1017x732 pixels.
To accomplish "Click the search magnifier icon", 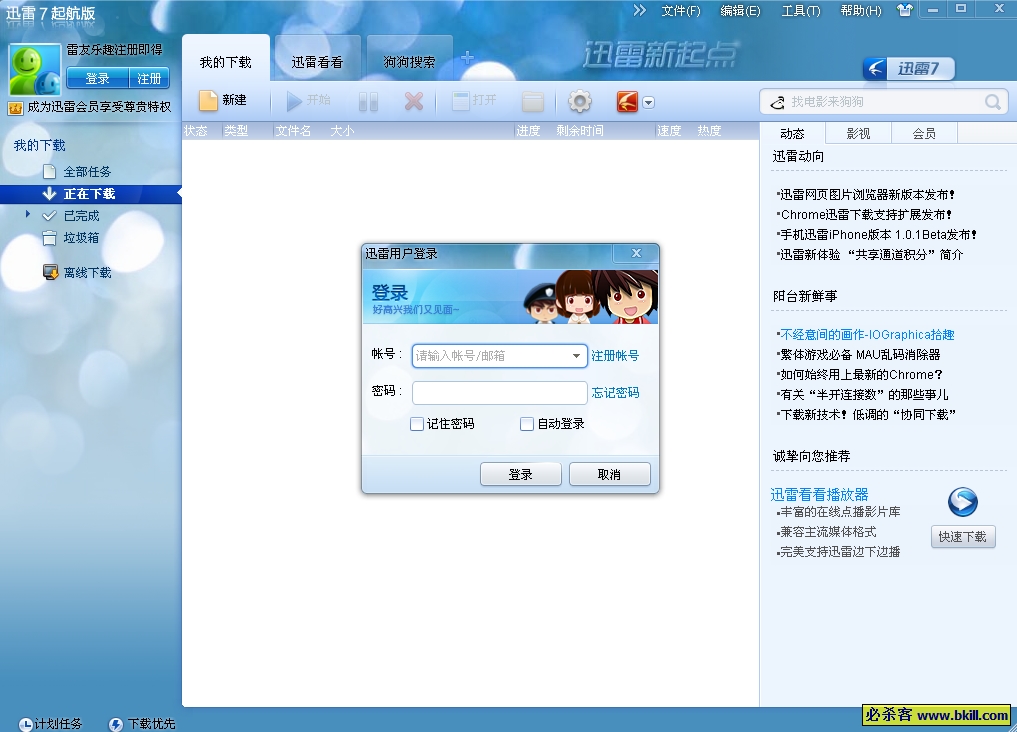I will coord(993,102).
